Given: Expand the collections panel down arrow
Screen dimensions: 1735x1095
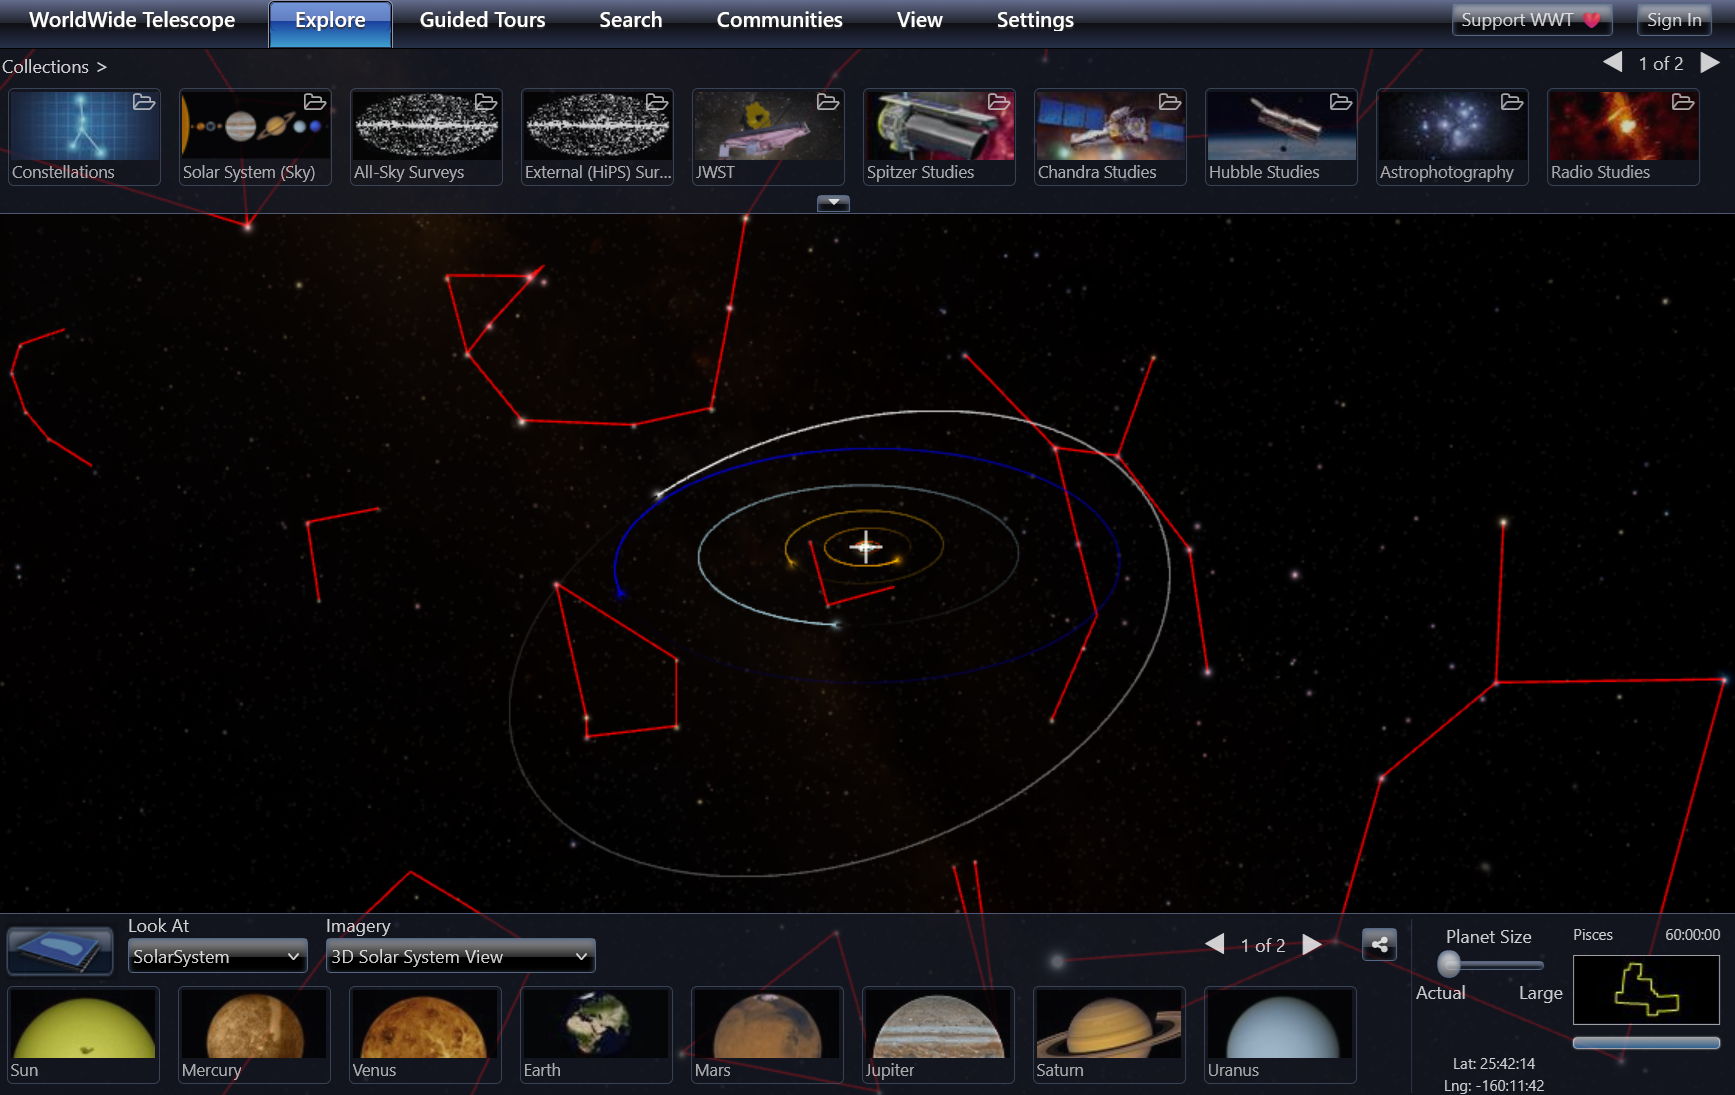Looking at the screenshot, I should (x=833, y=203).
